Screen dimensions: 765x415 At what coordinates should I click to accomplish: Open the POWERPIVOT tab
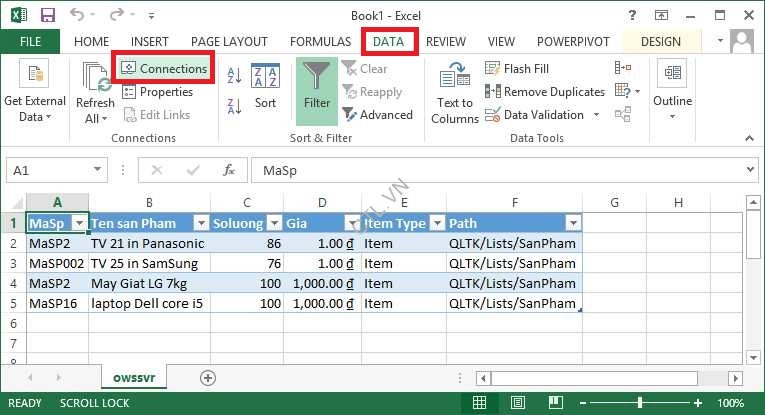(x=573, y=41)
